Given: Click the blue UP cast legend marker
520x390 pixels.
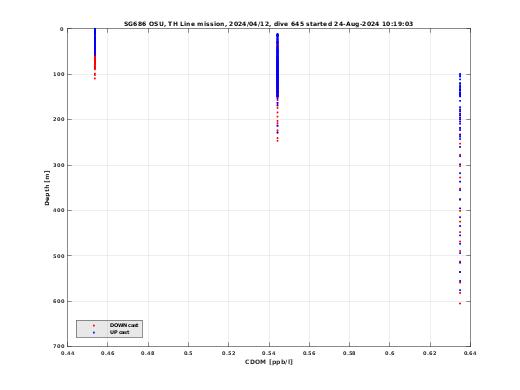Looking at the screenshot, I should 94,333.
